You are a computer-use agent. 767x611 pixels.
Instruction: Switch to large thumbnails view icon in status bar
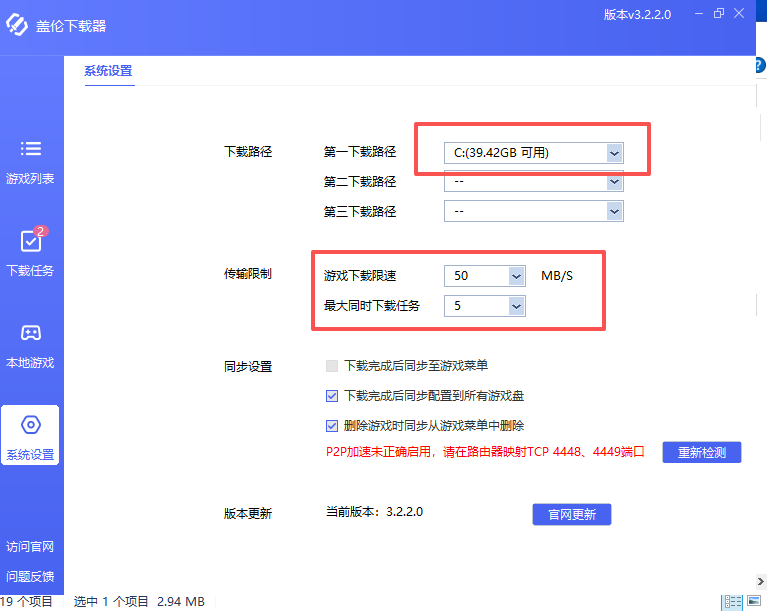coord(754,601)
